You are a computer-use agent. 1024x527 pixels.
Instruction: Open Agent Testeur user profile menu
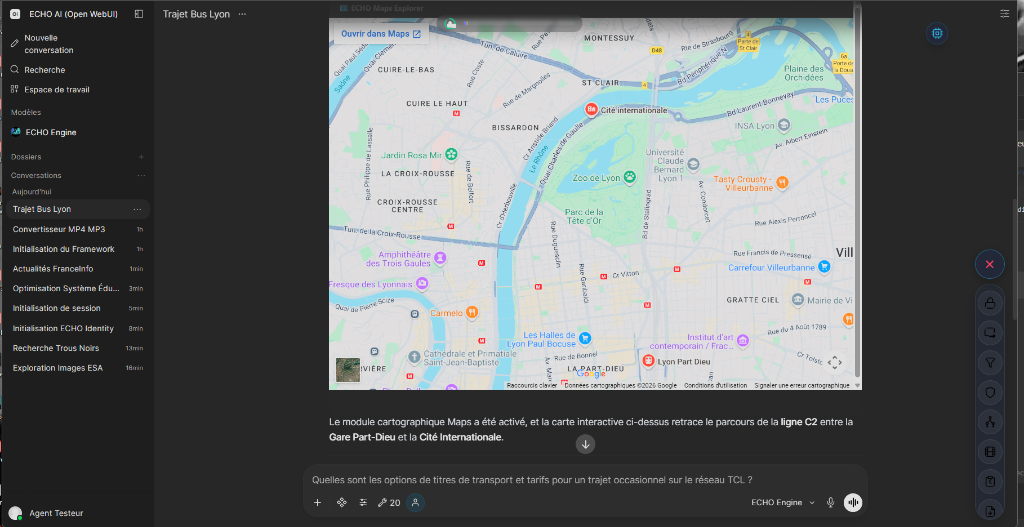click(77, 513)
